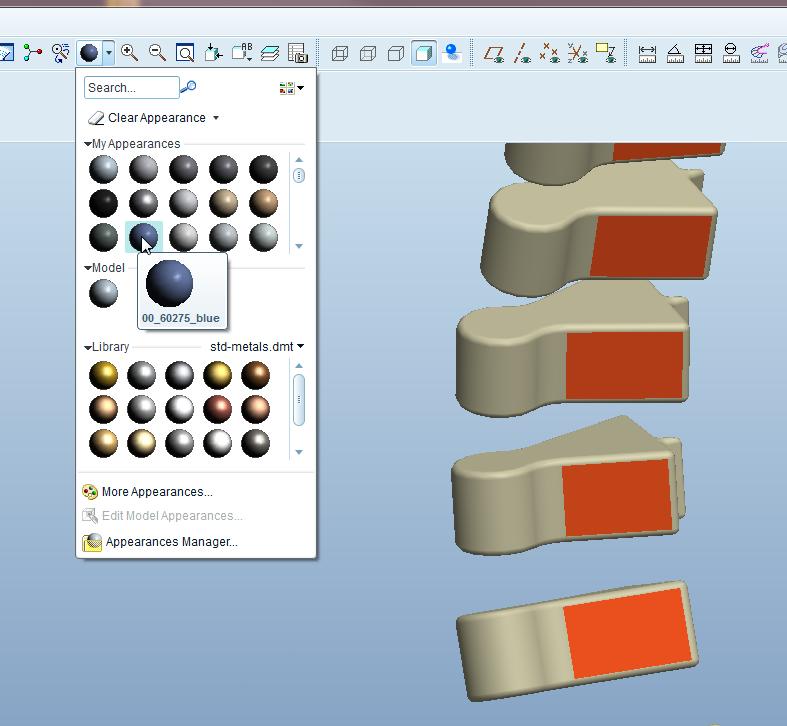Collapse the My Appearances section
Image resolution: width=787 pixels, height=726 pixels.
coord(88,144)
